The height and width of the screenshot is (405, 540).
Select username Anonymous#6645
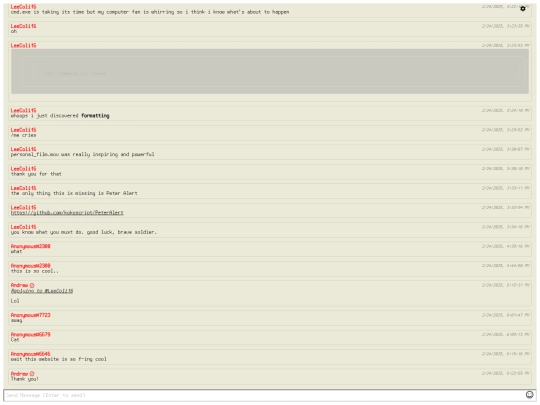coord(30,354)
